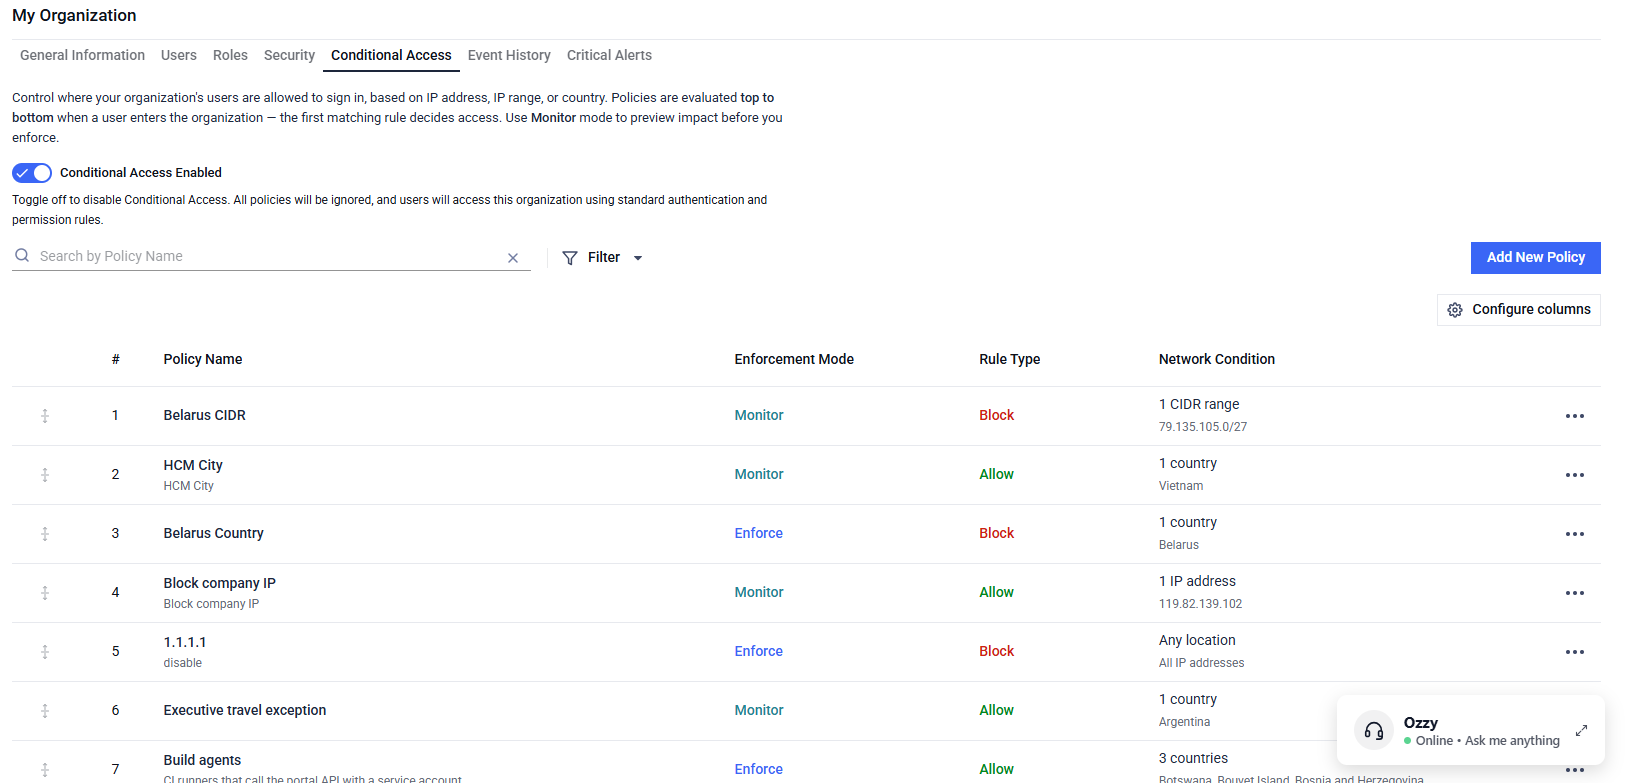
Task: Click the Build agents policy name
Action: point(203,760)
